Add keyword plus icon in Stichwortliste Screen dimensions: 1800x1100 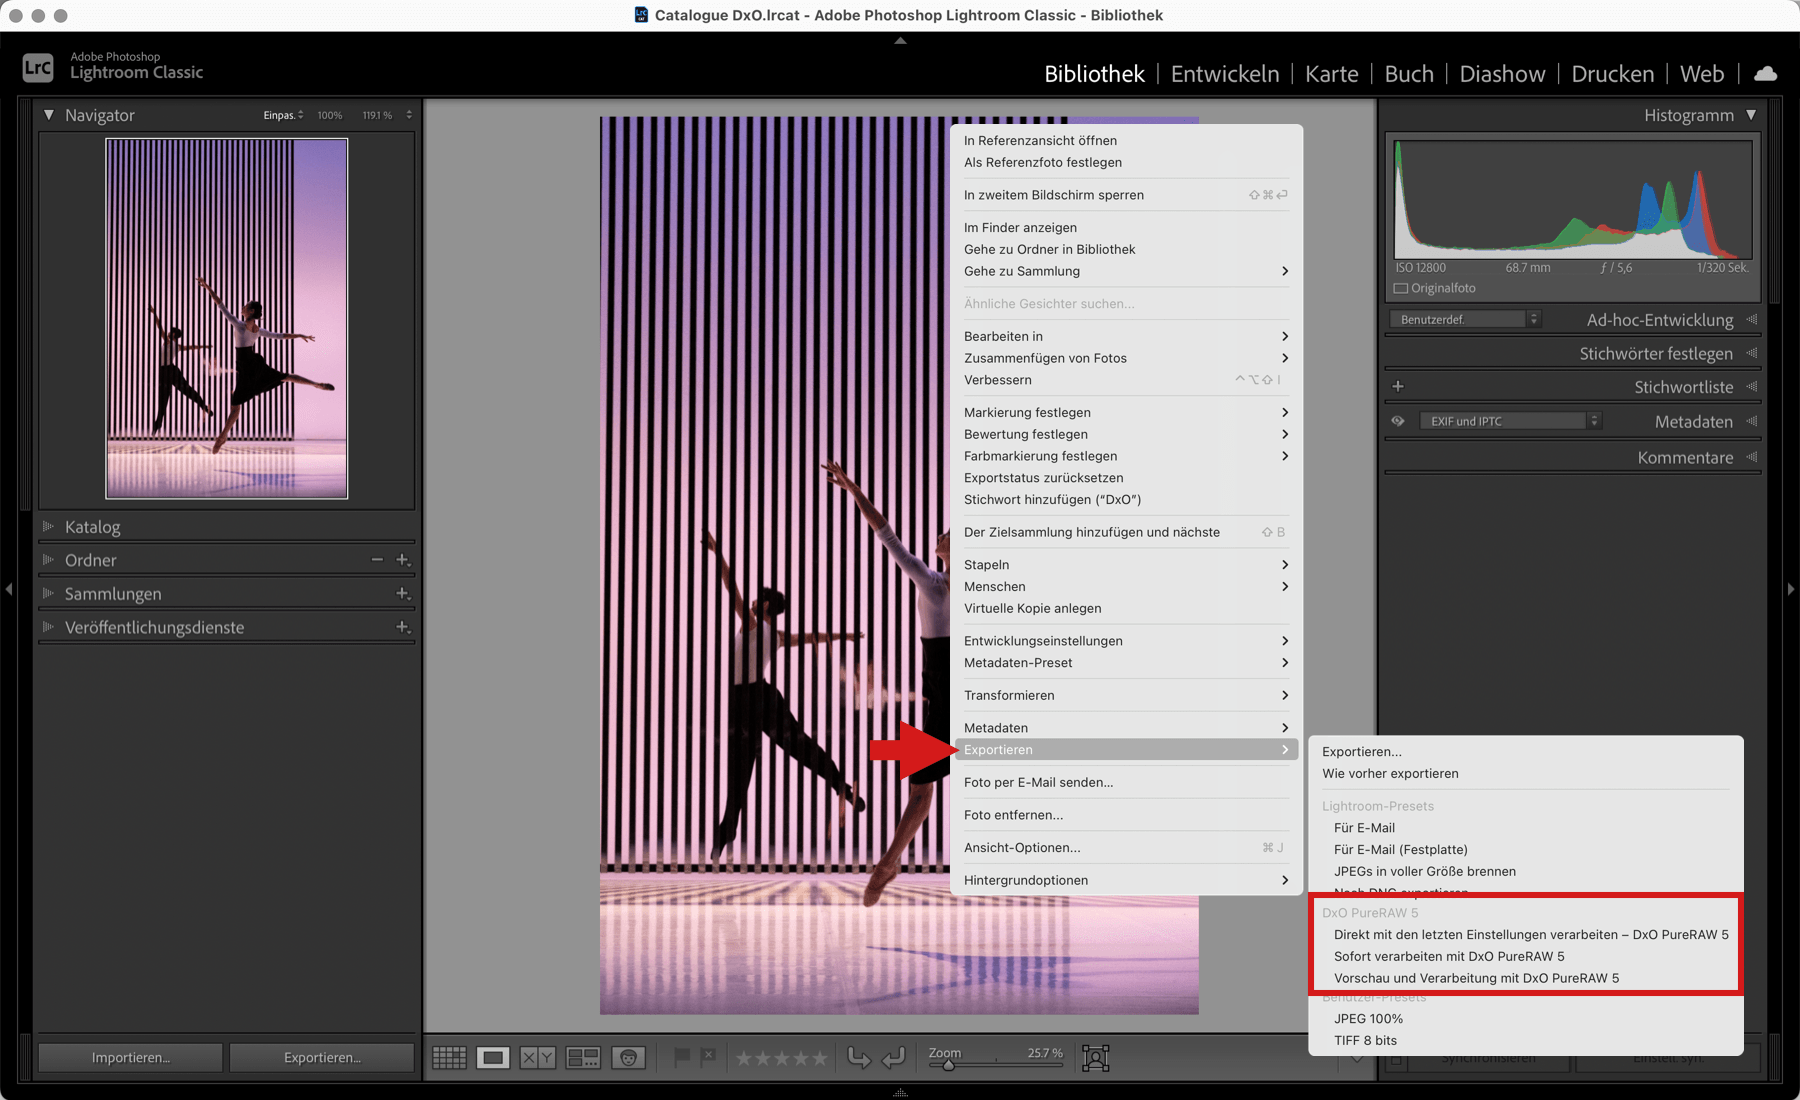[1398, 387]
